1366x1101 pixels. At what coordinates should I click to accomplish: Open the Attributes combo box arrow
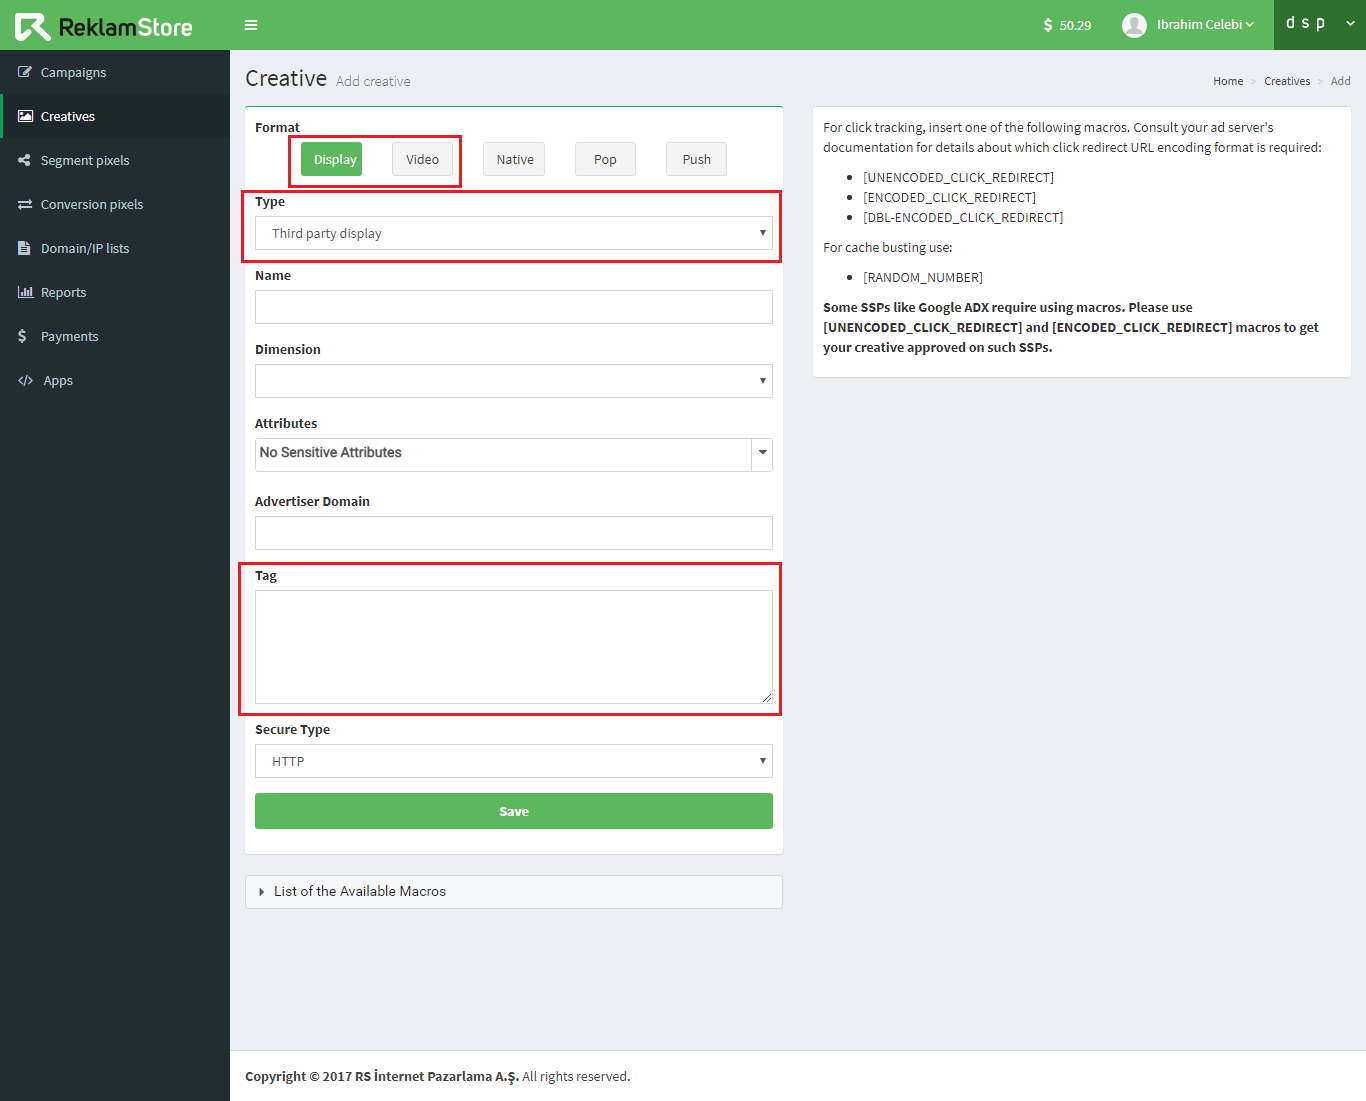point(762,454)
